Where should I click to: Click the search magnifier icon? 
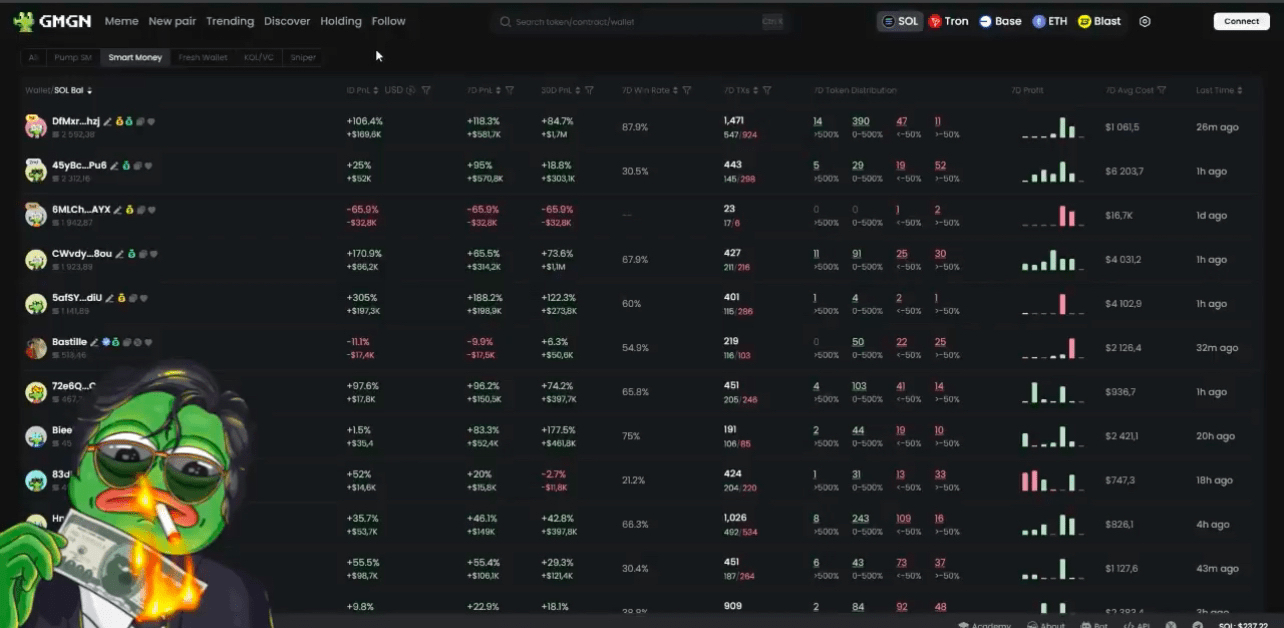pyautogui.click(x=505, y=21)
